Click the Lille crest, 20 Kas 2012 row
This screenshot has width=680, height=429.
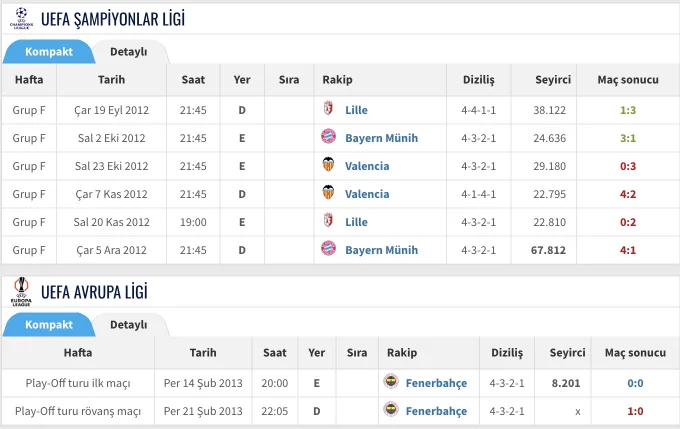[x=328, y=220]
